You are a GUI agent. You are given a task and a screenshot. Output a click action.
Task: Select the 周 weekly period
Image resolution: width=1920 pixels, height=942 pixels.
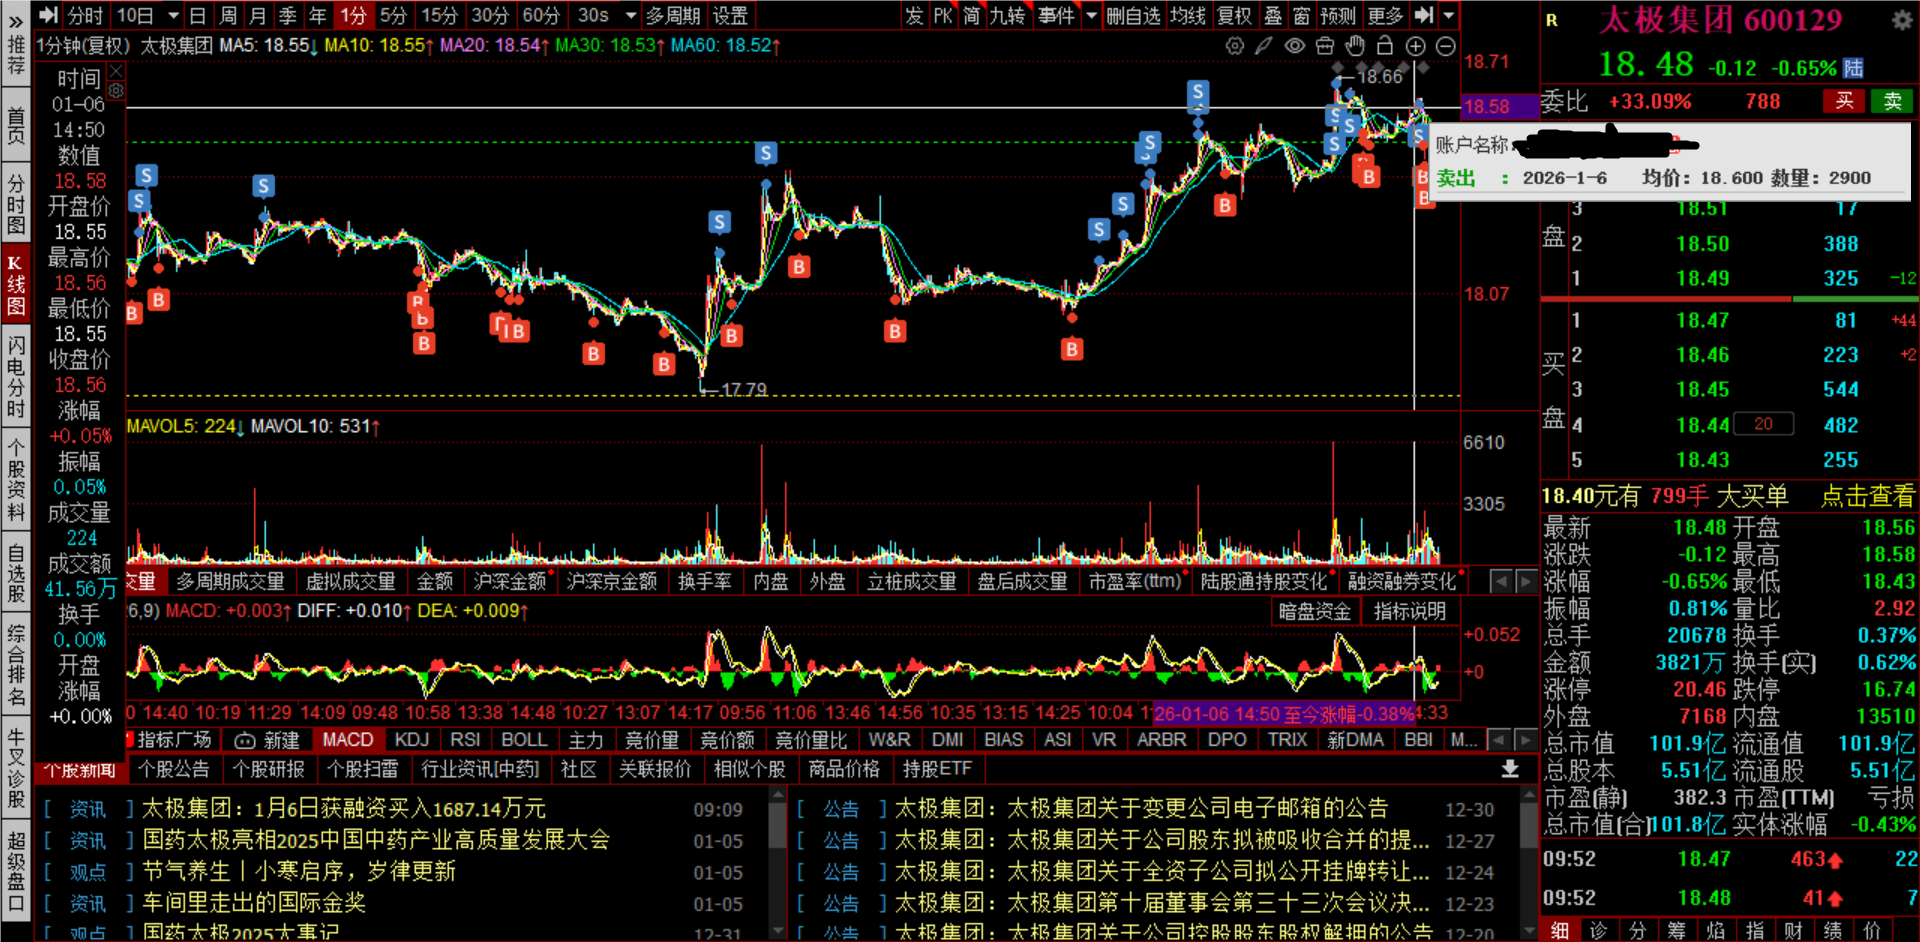click(228, 15)
